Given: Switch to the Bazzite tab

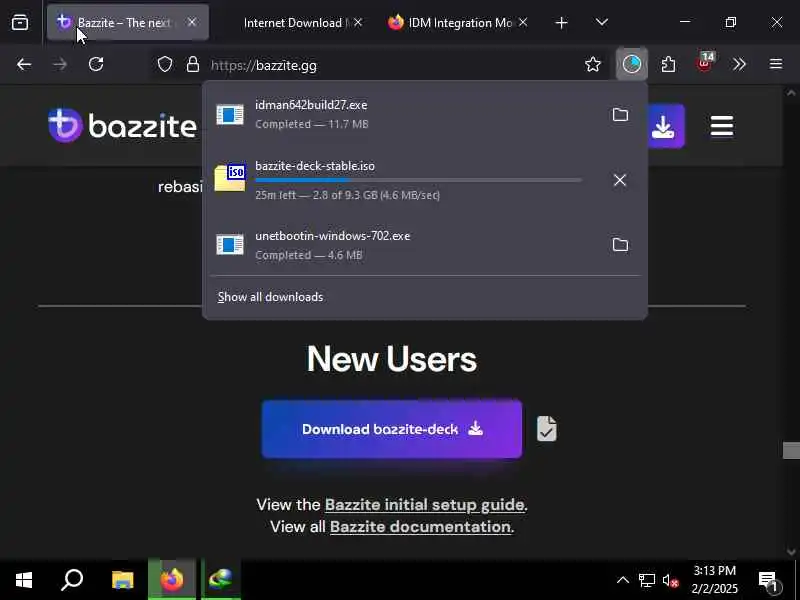Looking at the screenshot, I should pos(127,22).
